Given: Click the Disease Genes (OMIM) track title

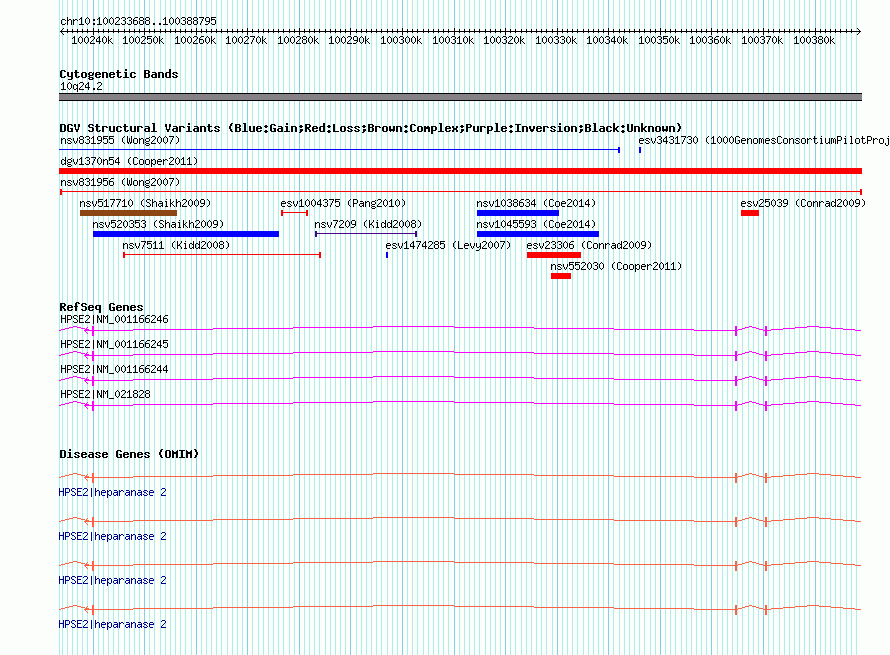Looking at the screenshot, I should pyautogui.click(x=129, y=454).
